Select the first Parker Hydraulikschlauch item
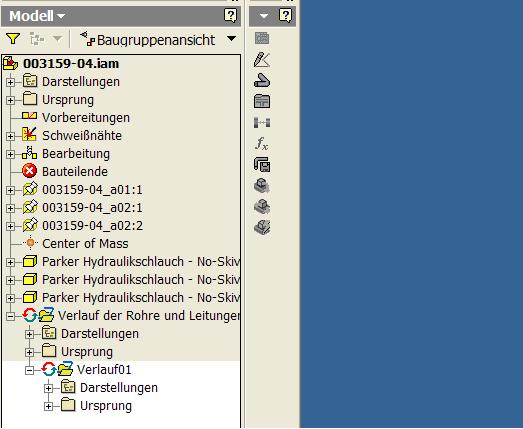 [x=141, y=262]
